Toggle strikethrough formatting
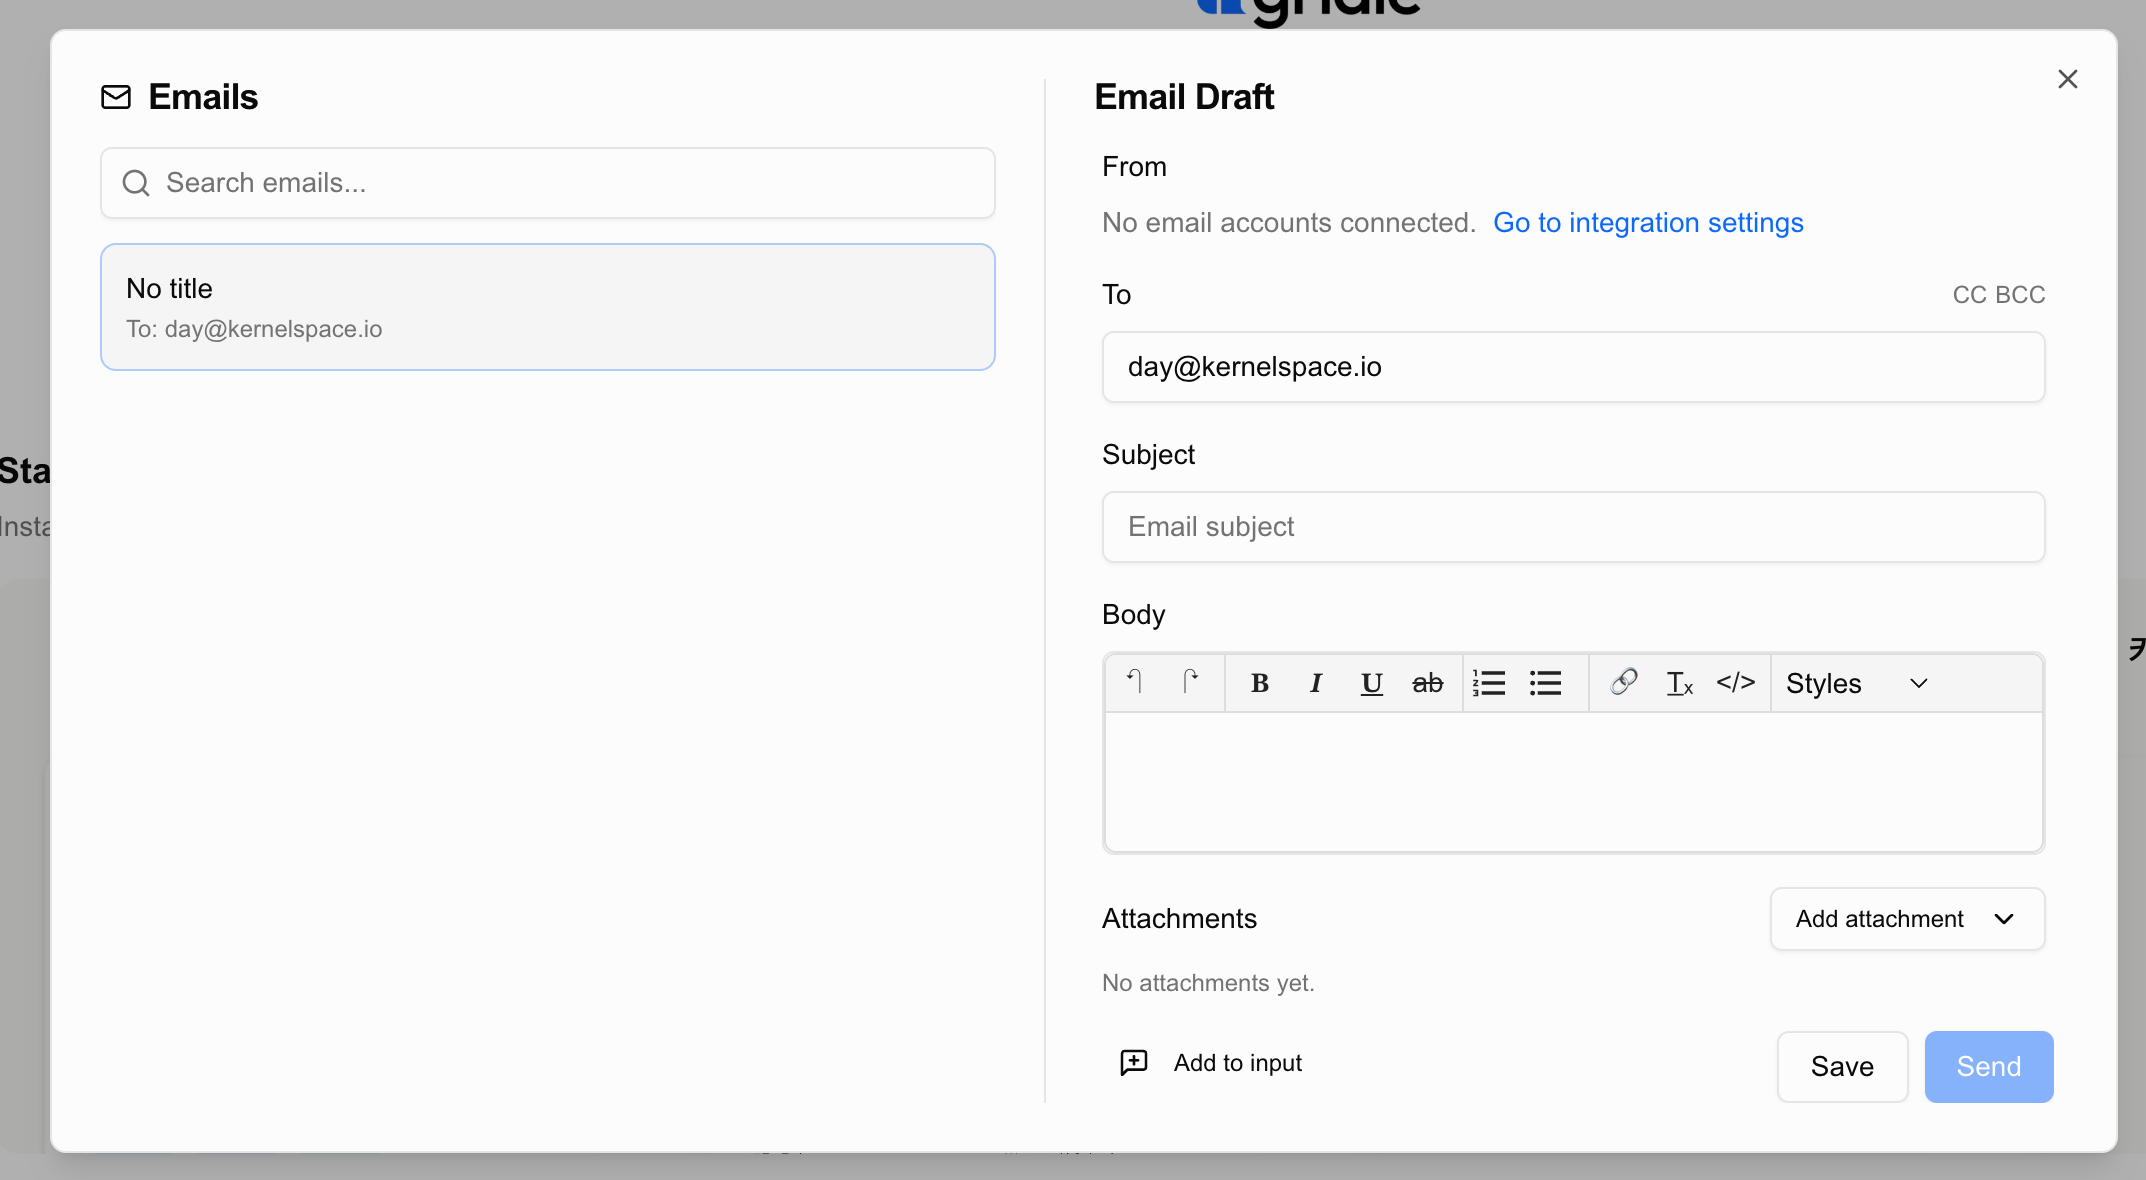 [x=1428, y=683]
